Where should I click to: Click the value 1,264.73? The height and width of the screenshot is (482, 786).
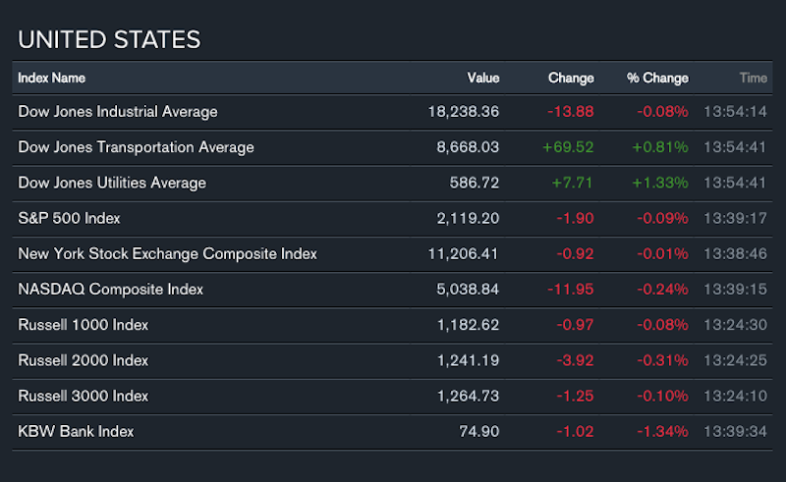tap(468, 396)
